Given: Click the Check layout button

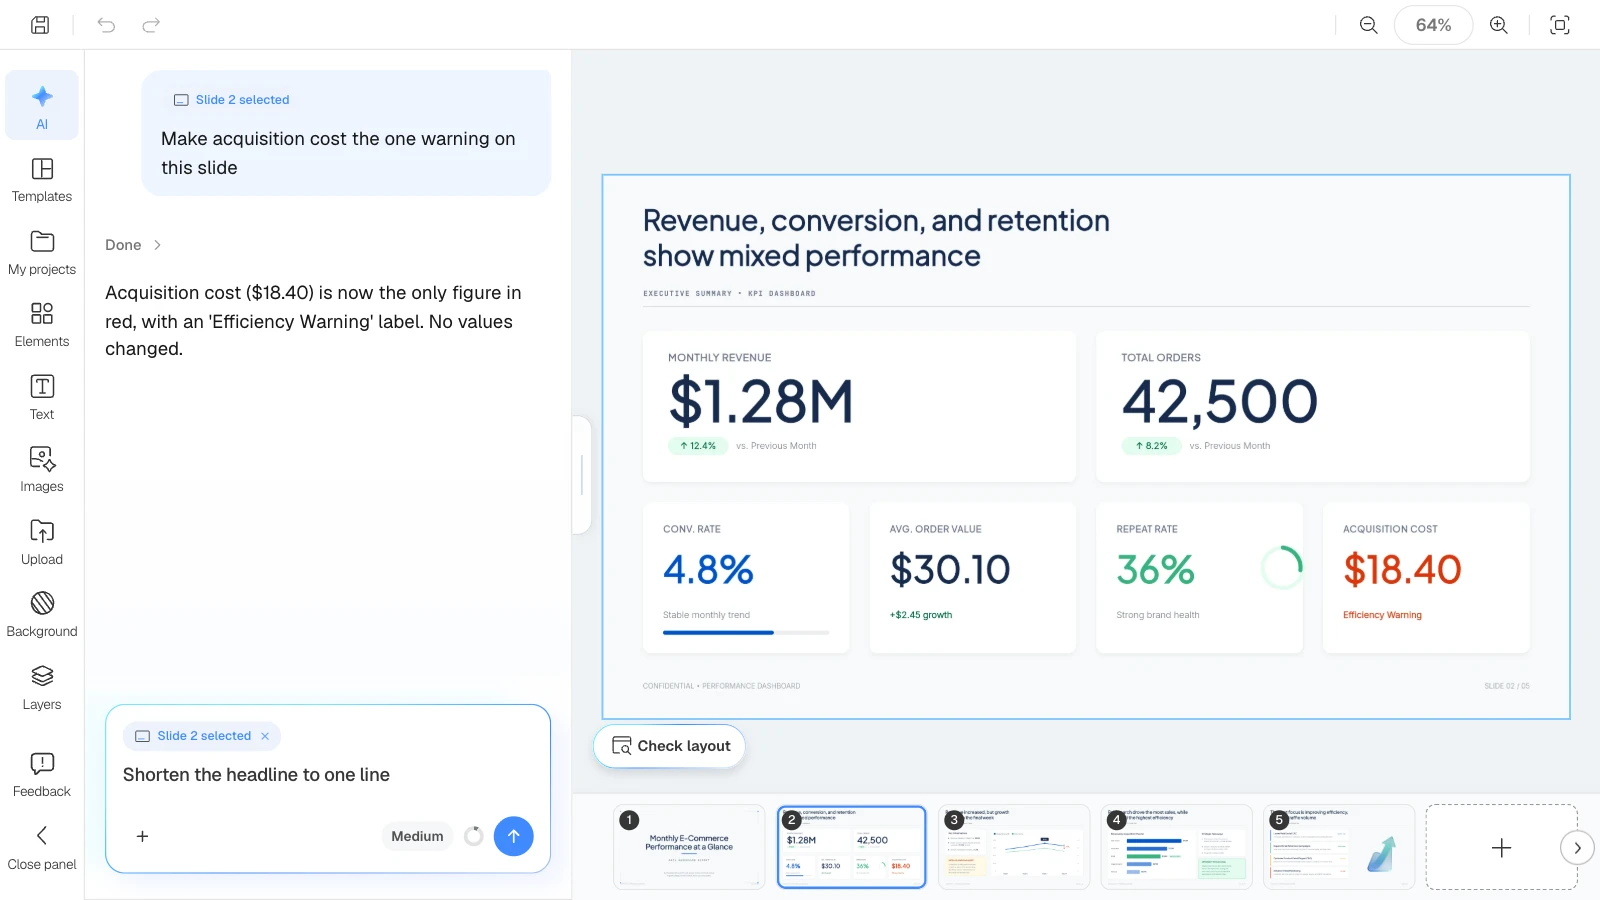Looking at the screenshot, I should (669, 746).
